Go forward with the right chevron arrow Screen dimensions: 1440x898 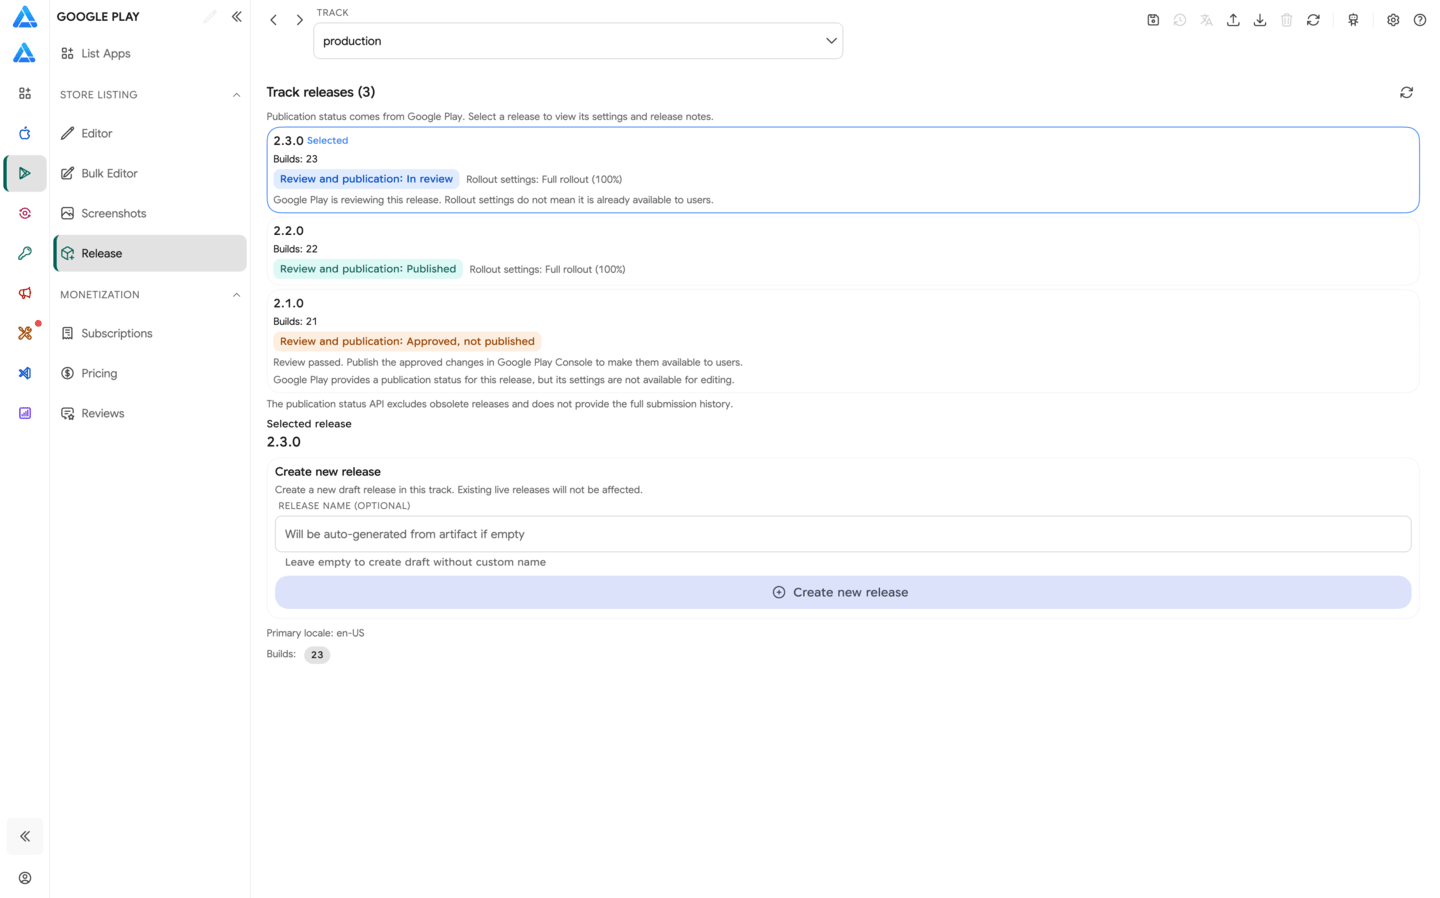(x=299, y=20)
